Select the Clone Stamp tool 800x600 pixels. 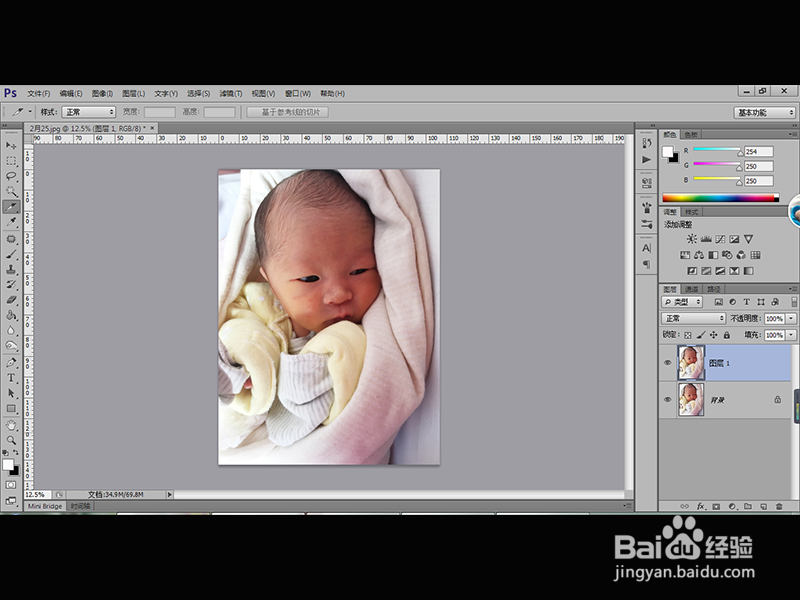tap(11, 269)
